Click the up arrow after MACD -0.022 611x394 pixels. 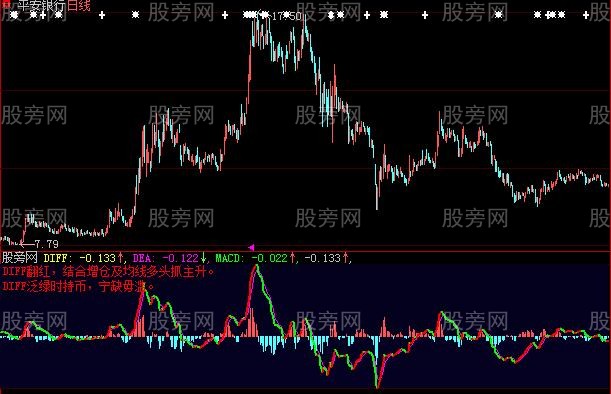click(292, 258)
